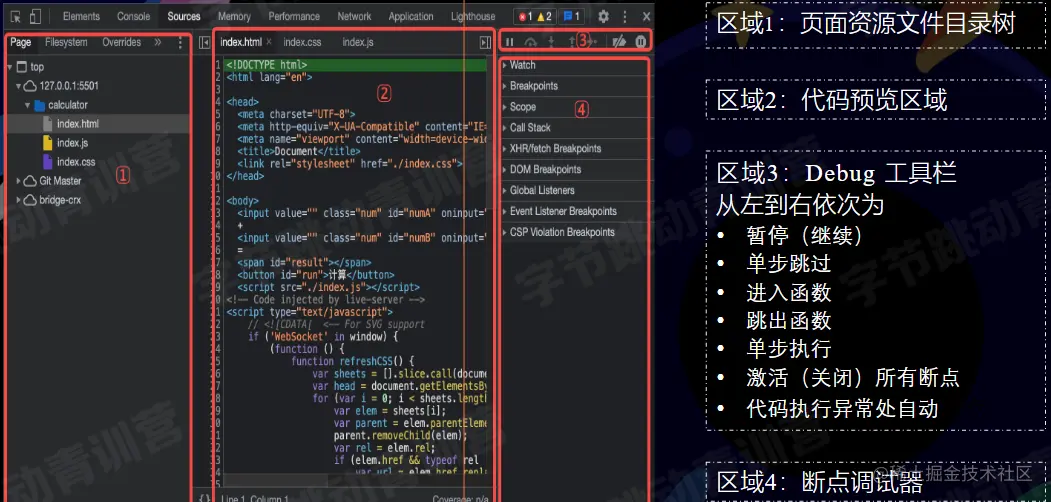The width and height of the screenshot is (1051, 502).
Task: Click the cloud icon next to 127.0.0.1:5501
Action: click(29, 86)
